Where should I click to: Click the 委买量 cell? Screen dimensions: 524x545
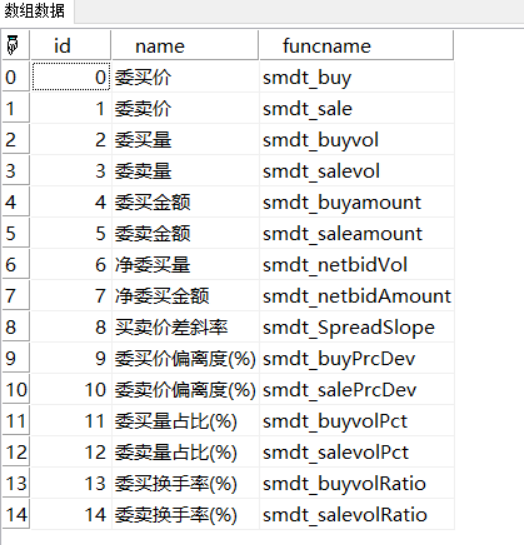click(186, 139)
